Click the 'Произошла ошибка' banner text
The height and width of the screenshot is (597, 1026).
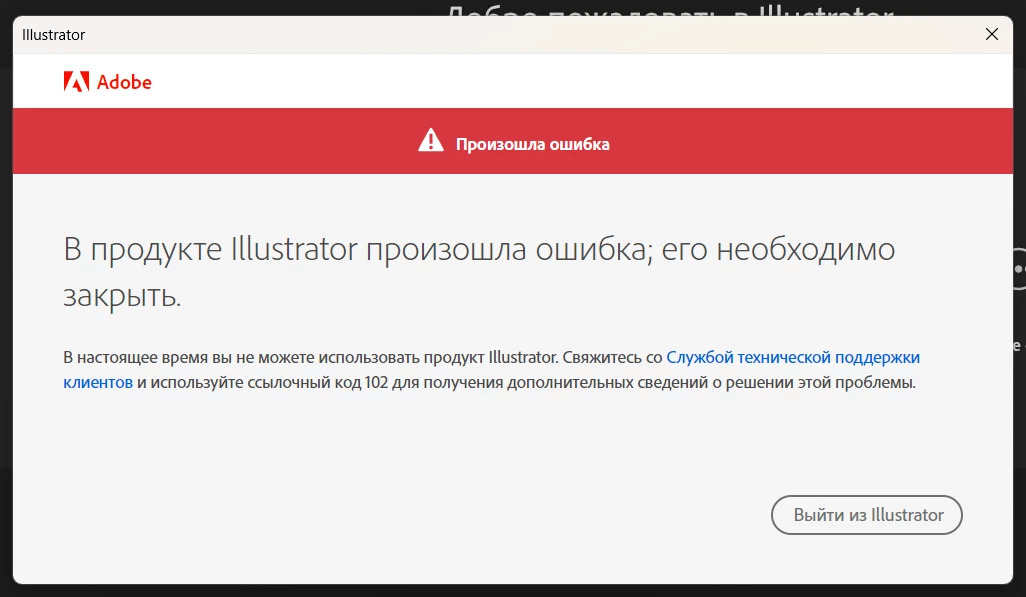pyautogui.click(x=533, y=144)
